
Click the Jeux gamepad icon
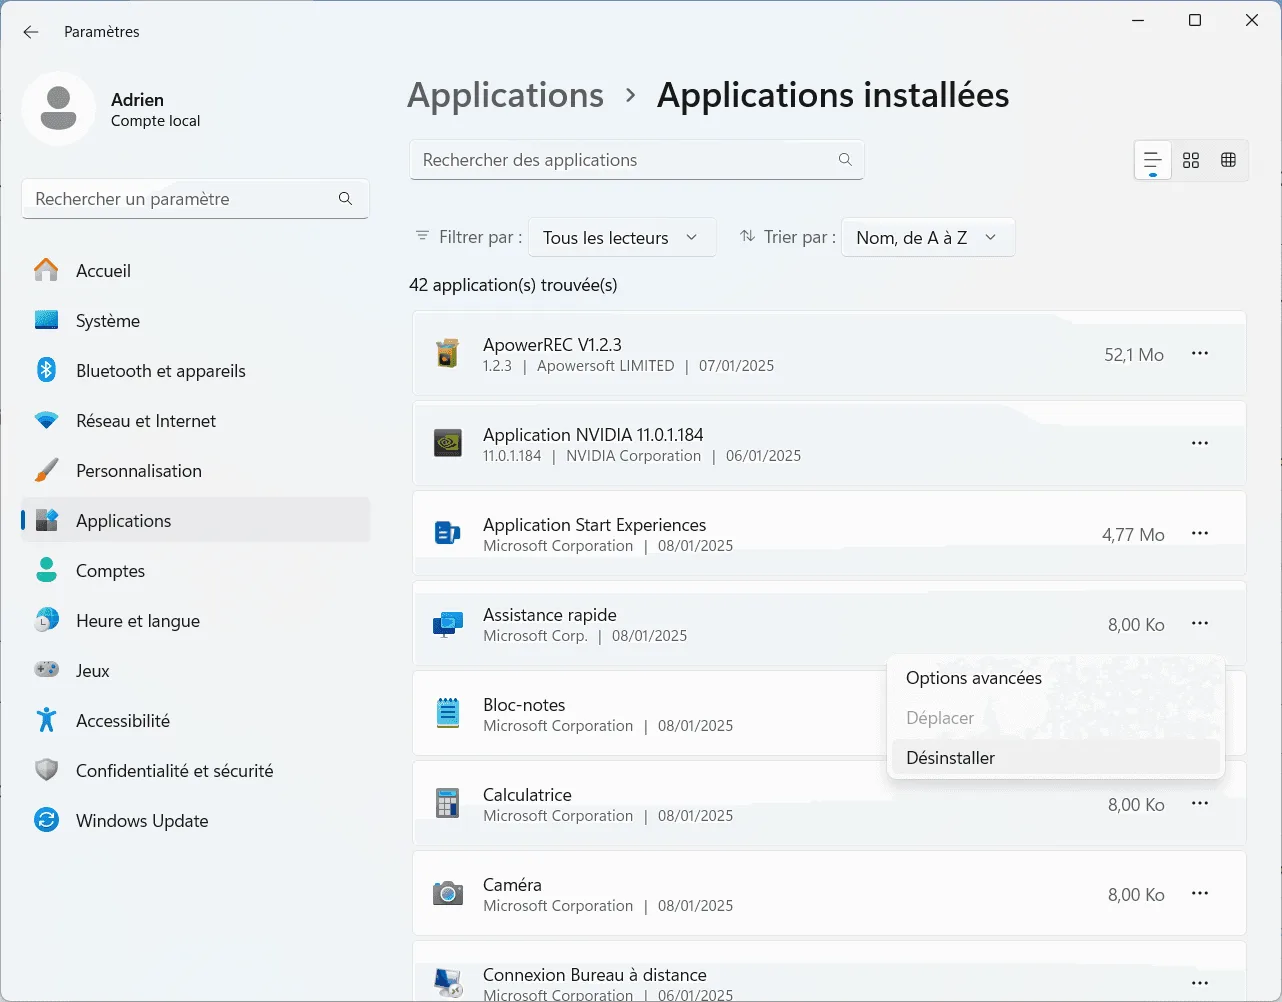tap(47, 670)
